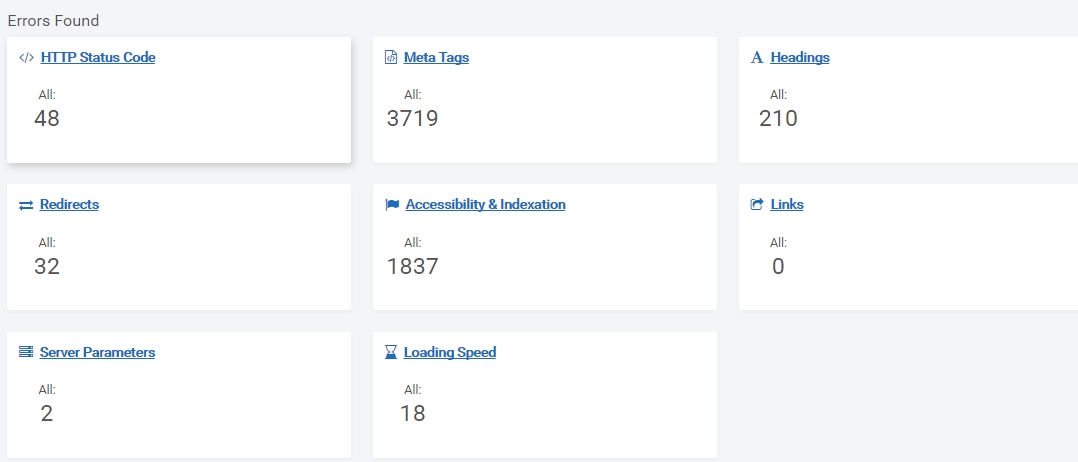Click the 48 HTTP Status Code count
Viewport: 1078px width, 462px height.
point(47,118)
